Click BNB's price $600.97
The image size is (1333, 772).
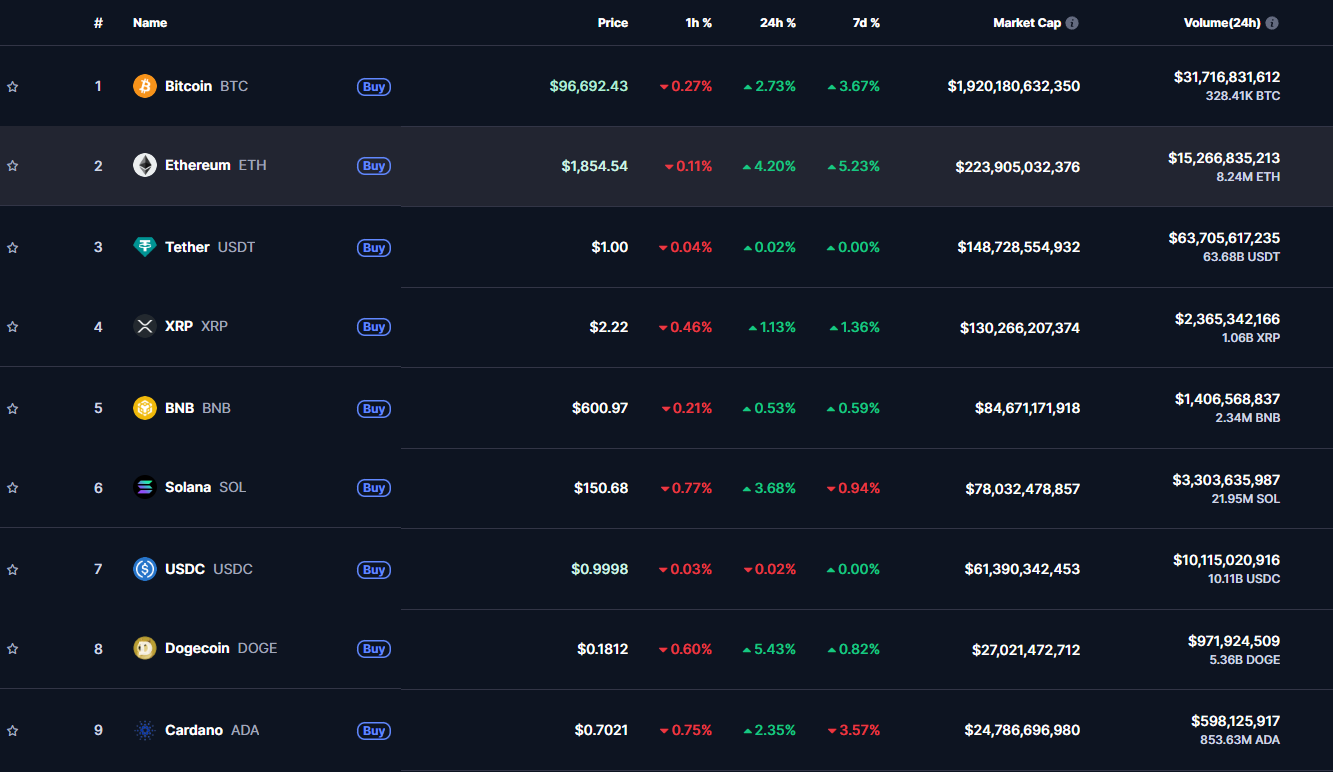click(x=600, y=408)
